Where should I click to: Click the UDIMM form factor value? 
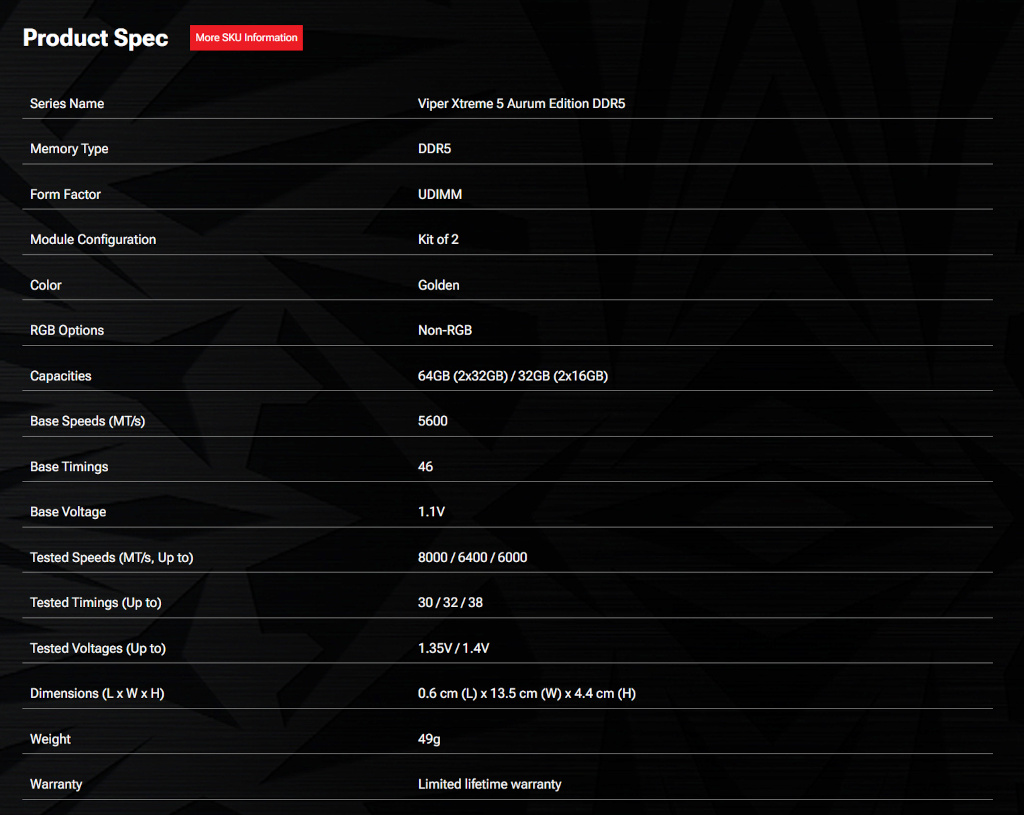click(x=440, y=195)
